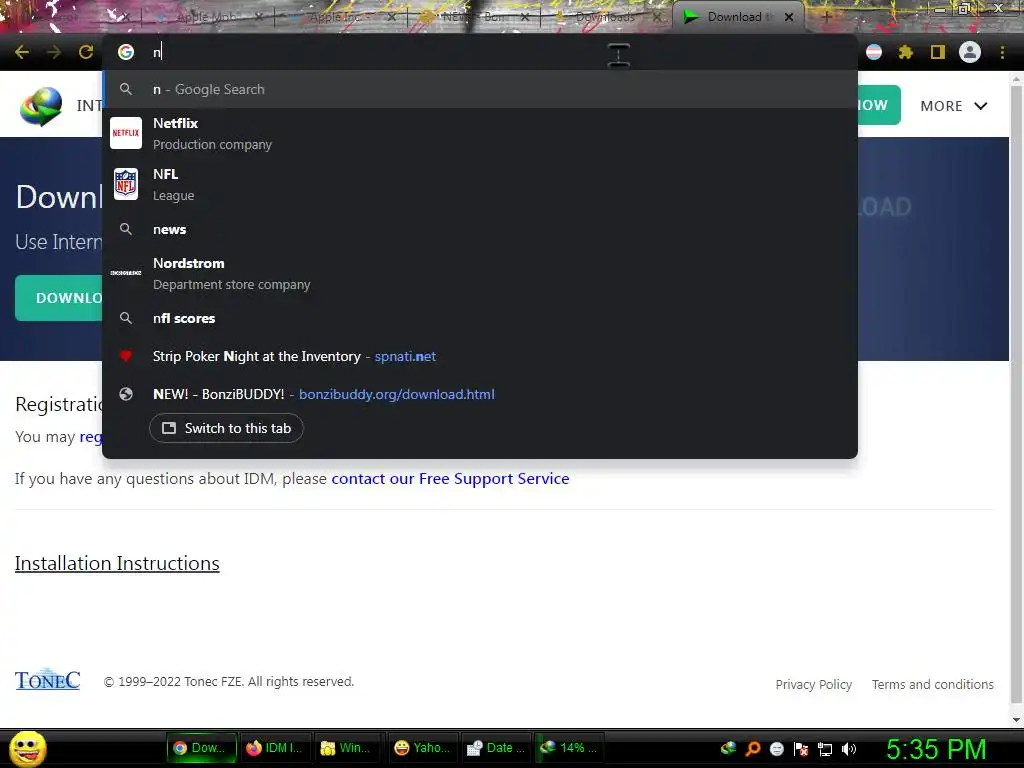Open Strip Poker Night at the Inventory suggestion

coord(480,357)
